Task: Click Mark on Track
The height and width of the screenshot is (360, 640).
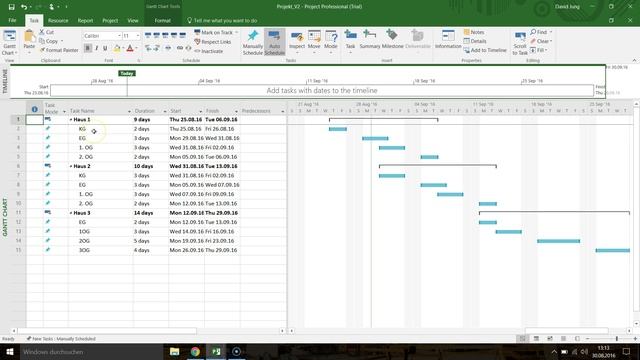Action: (x=213, y=32)
